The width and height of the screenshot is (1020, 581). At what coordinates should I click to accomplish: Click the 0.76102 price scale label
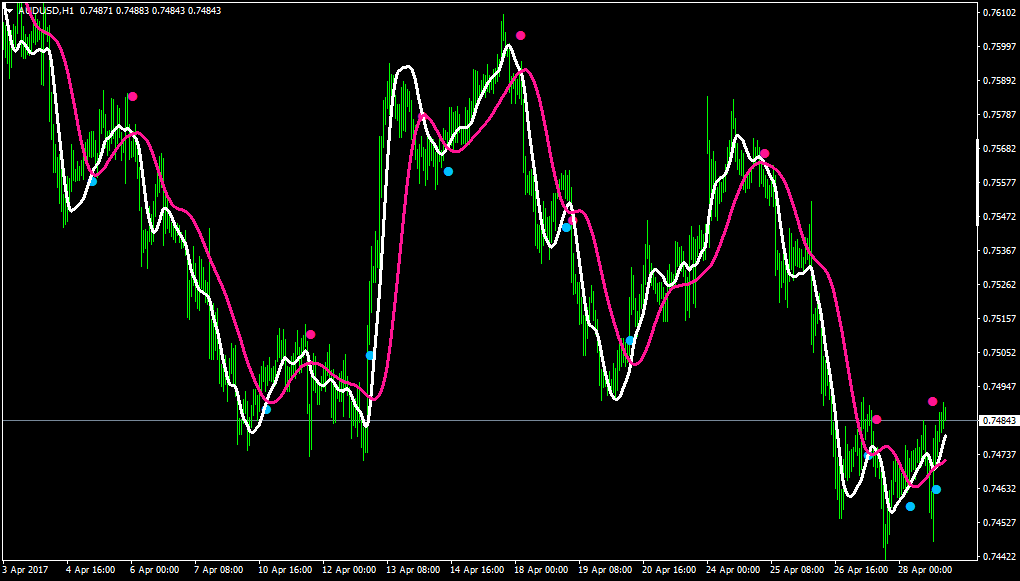1000,12
